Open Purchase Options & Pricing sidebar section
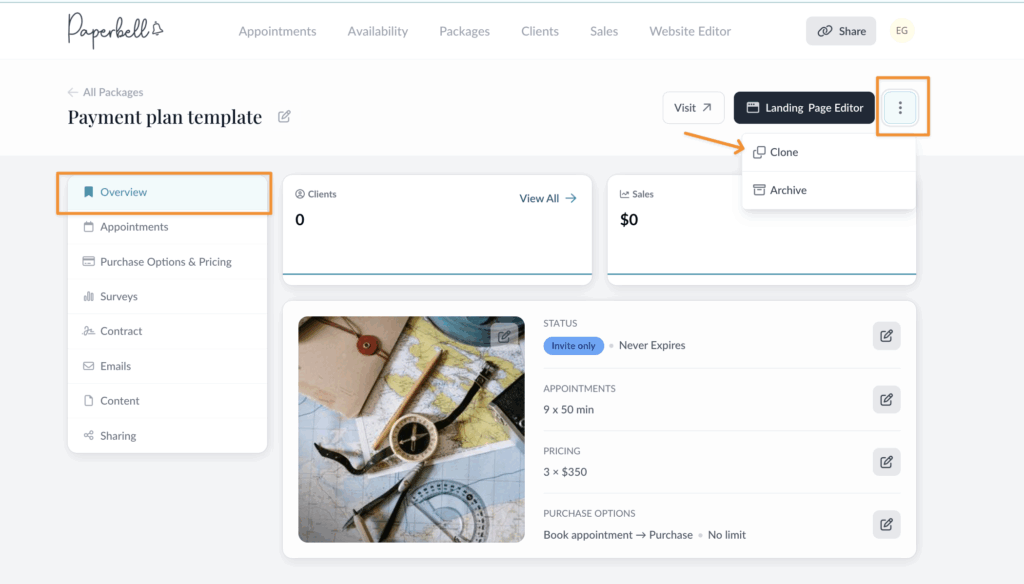 [x=165, y=262]
